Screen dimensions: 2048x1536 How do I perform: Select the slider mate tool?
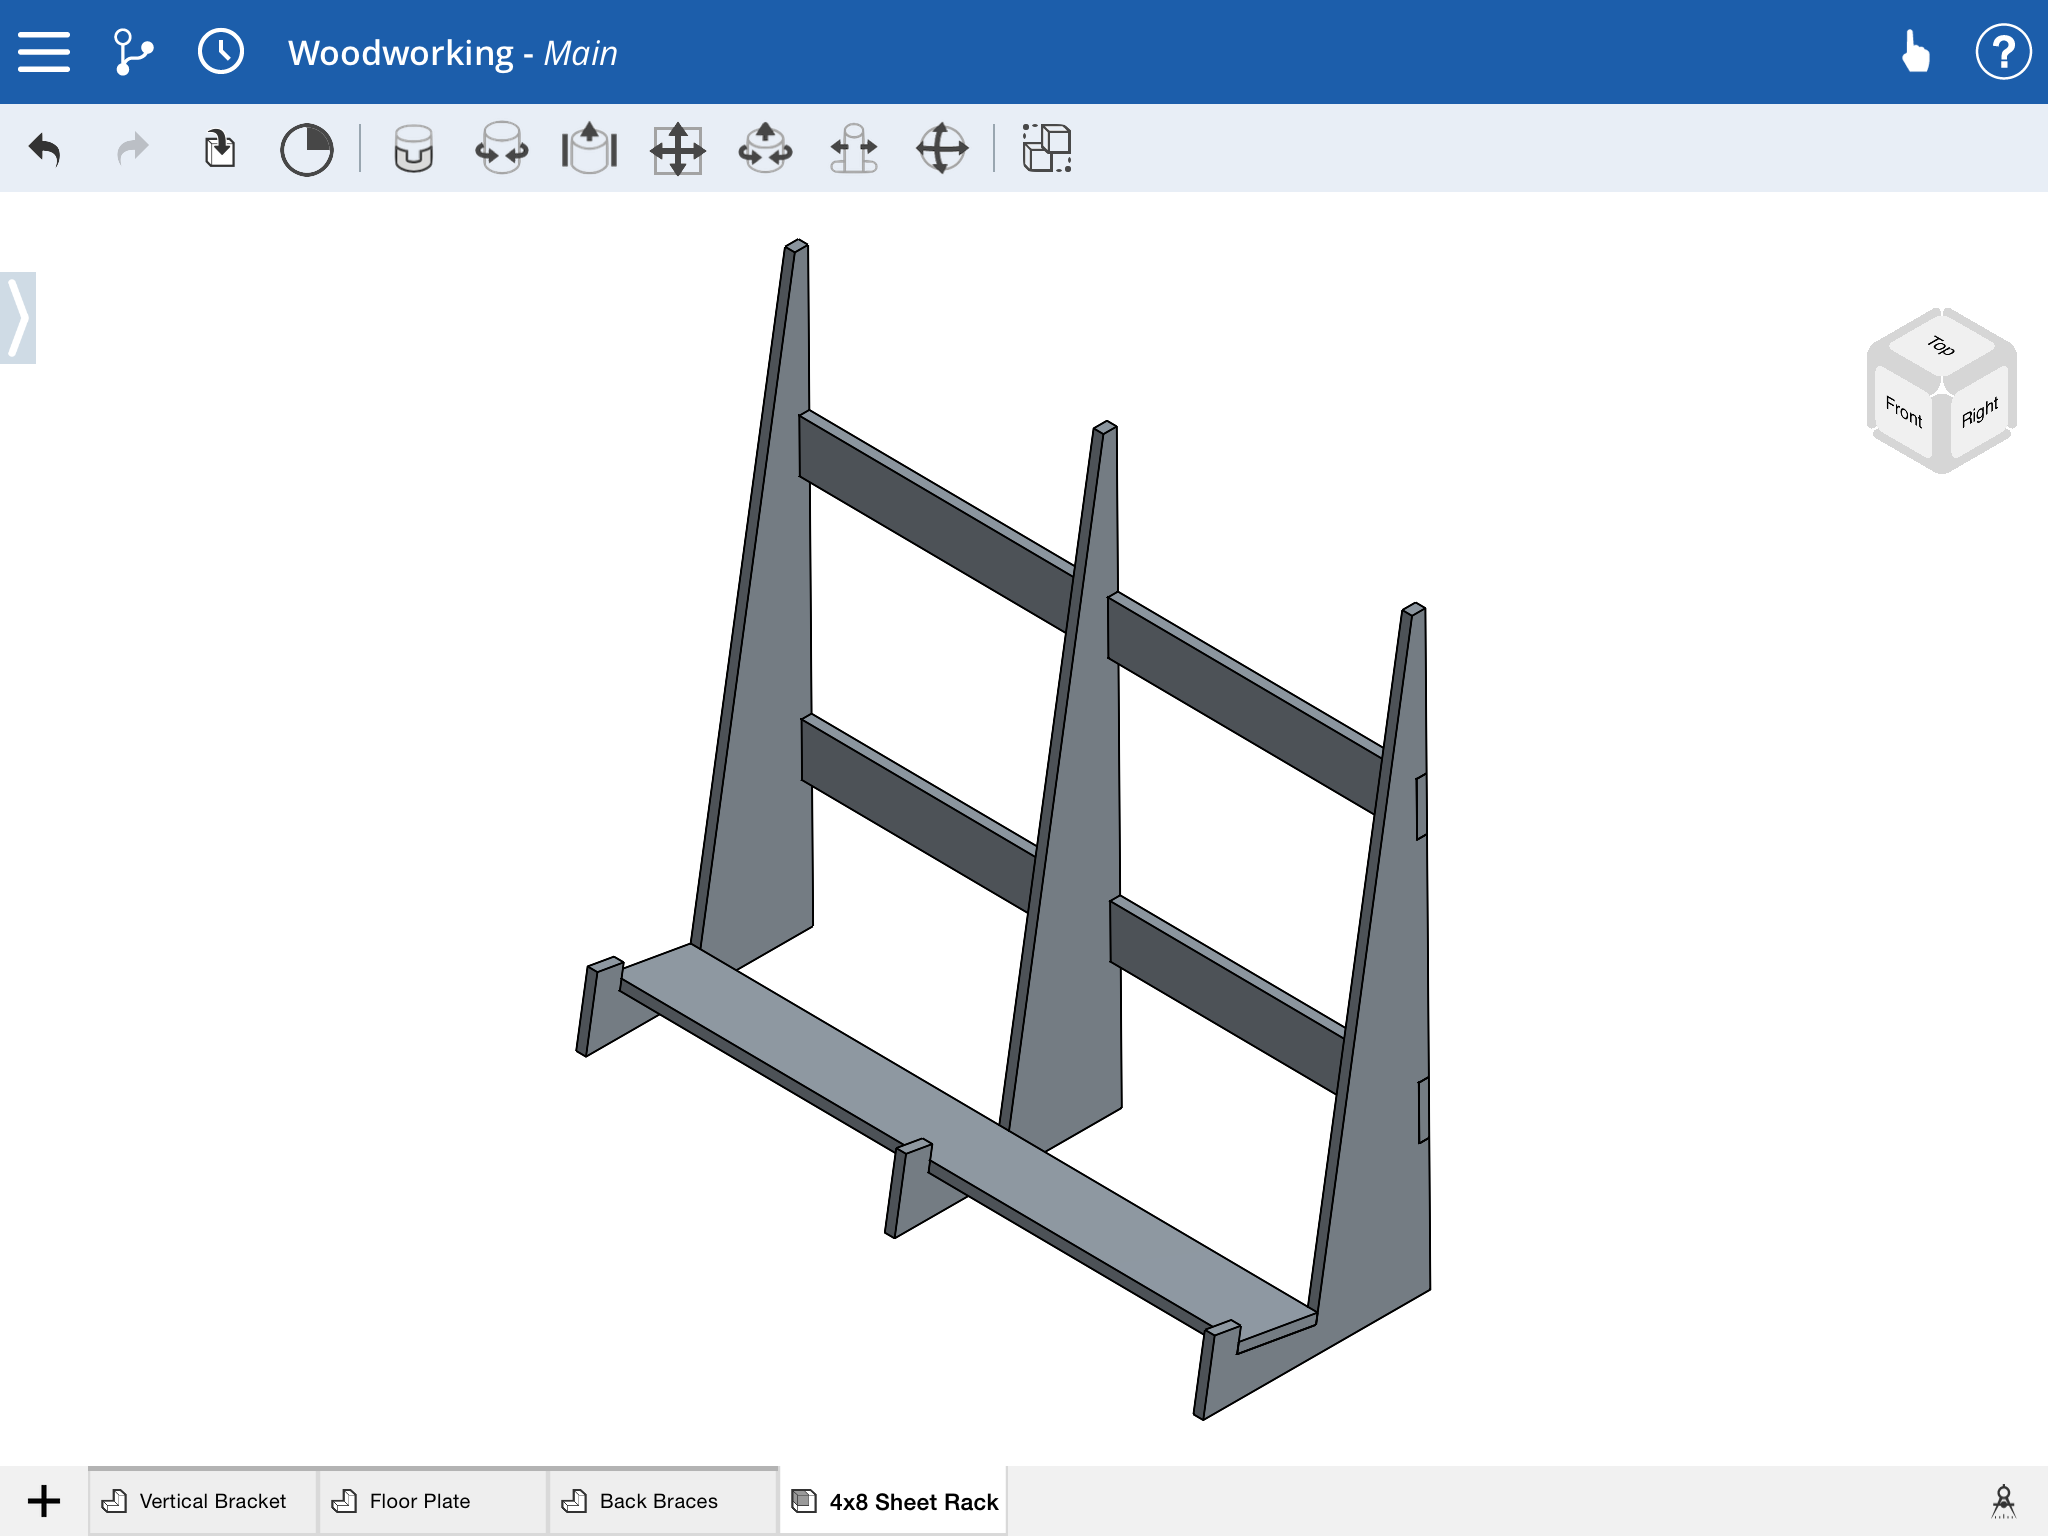(589, 150)
